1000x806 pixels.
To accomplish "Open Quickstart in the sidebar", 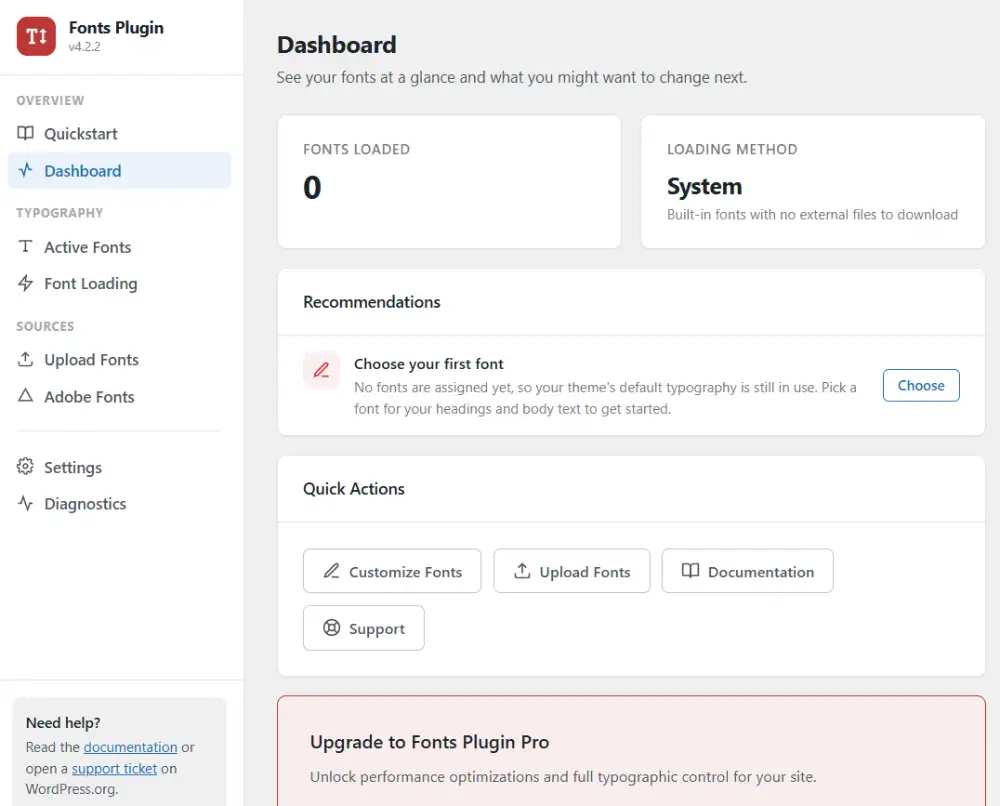I will pyautogui.click(x=119, y=133).
